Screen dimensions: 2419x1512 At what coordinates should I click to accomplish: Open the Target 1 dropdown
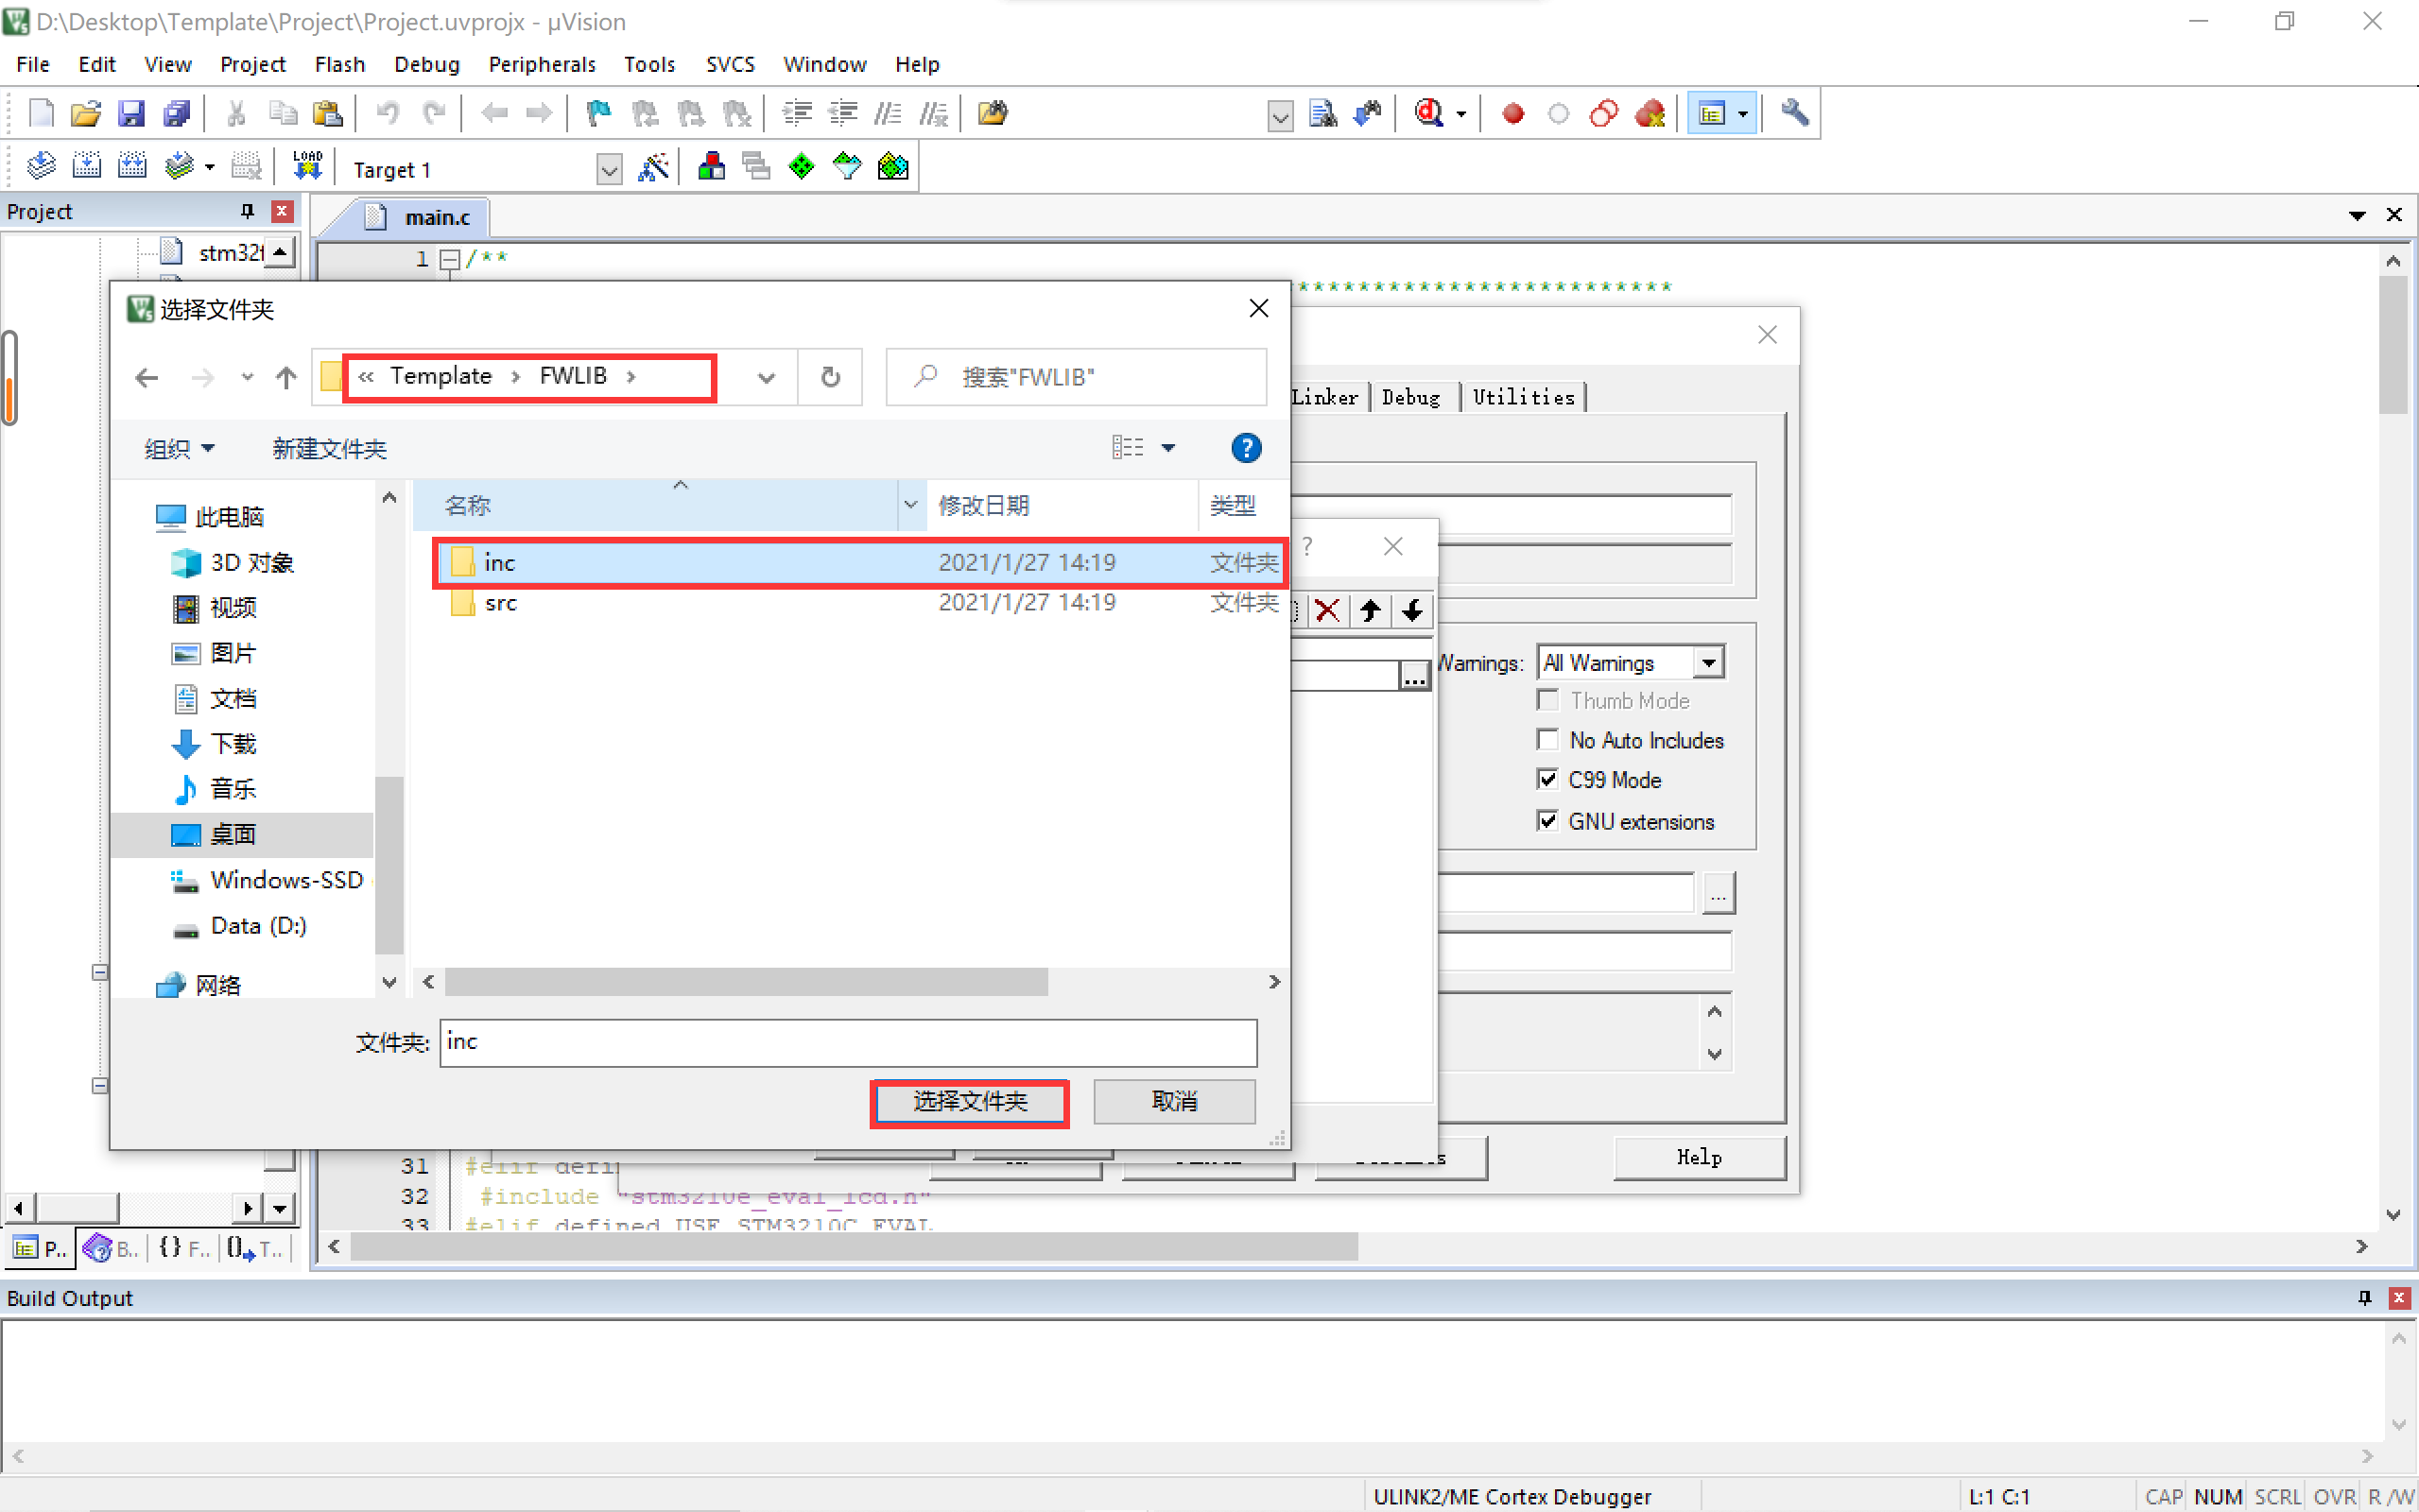coord(608,169)
